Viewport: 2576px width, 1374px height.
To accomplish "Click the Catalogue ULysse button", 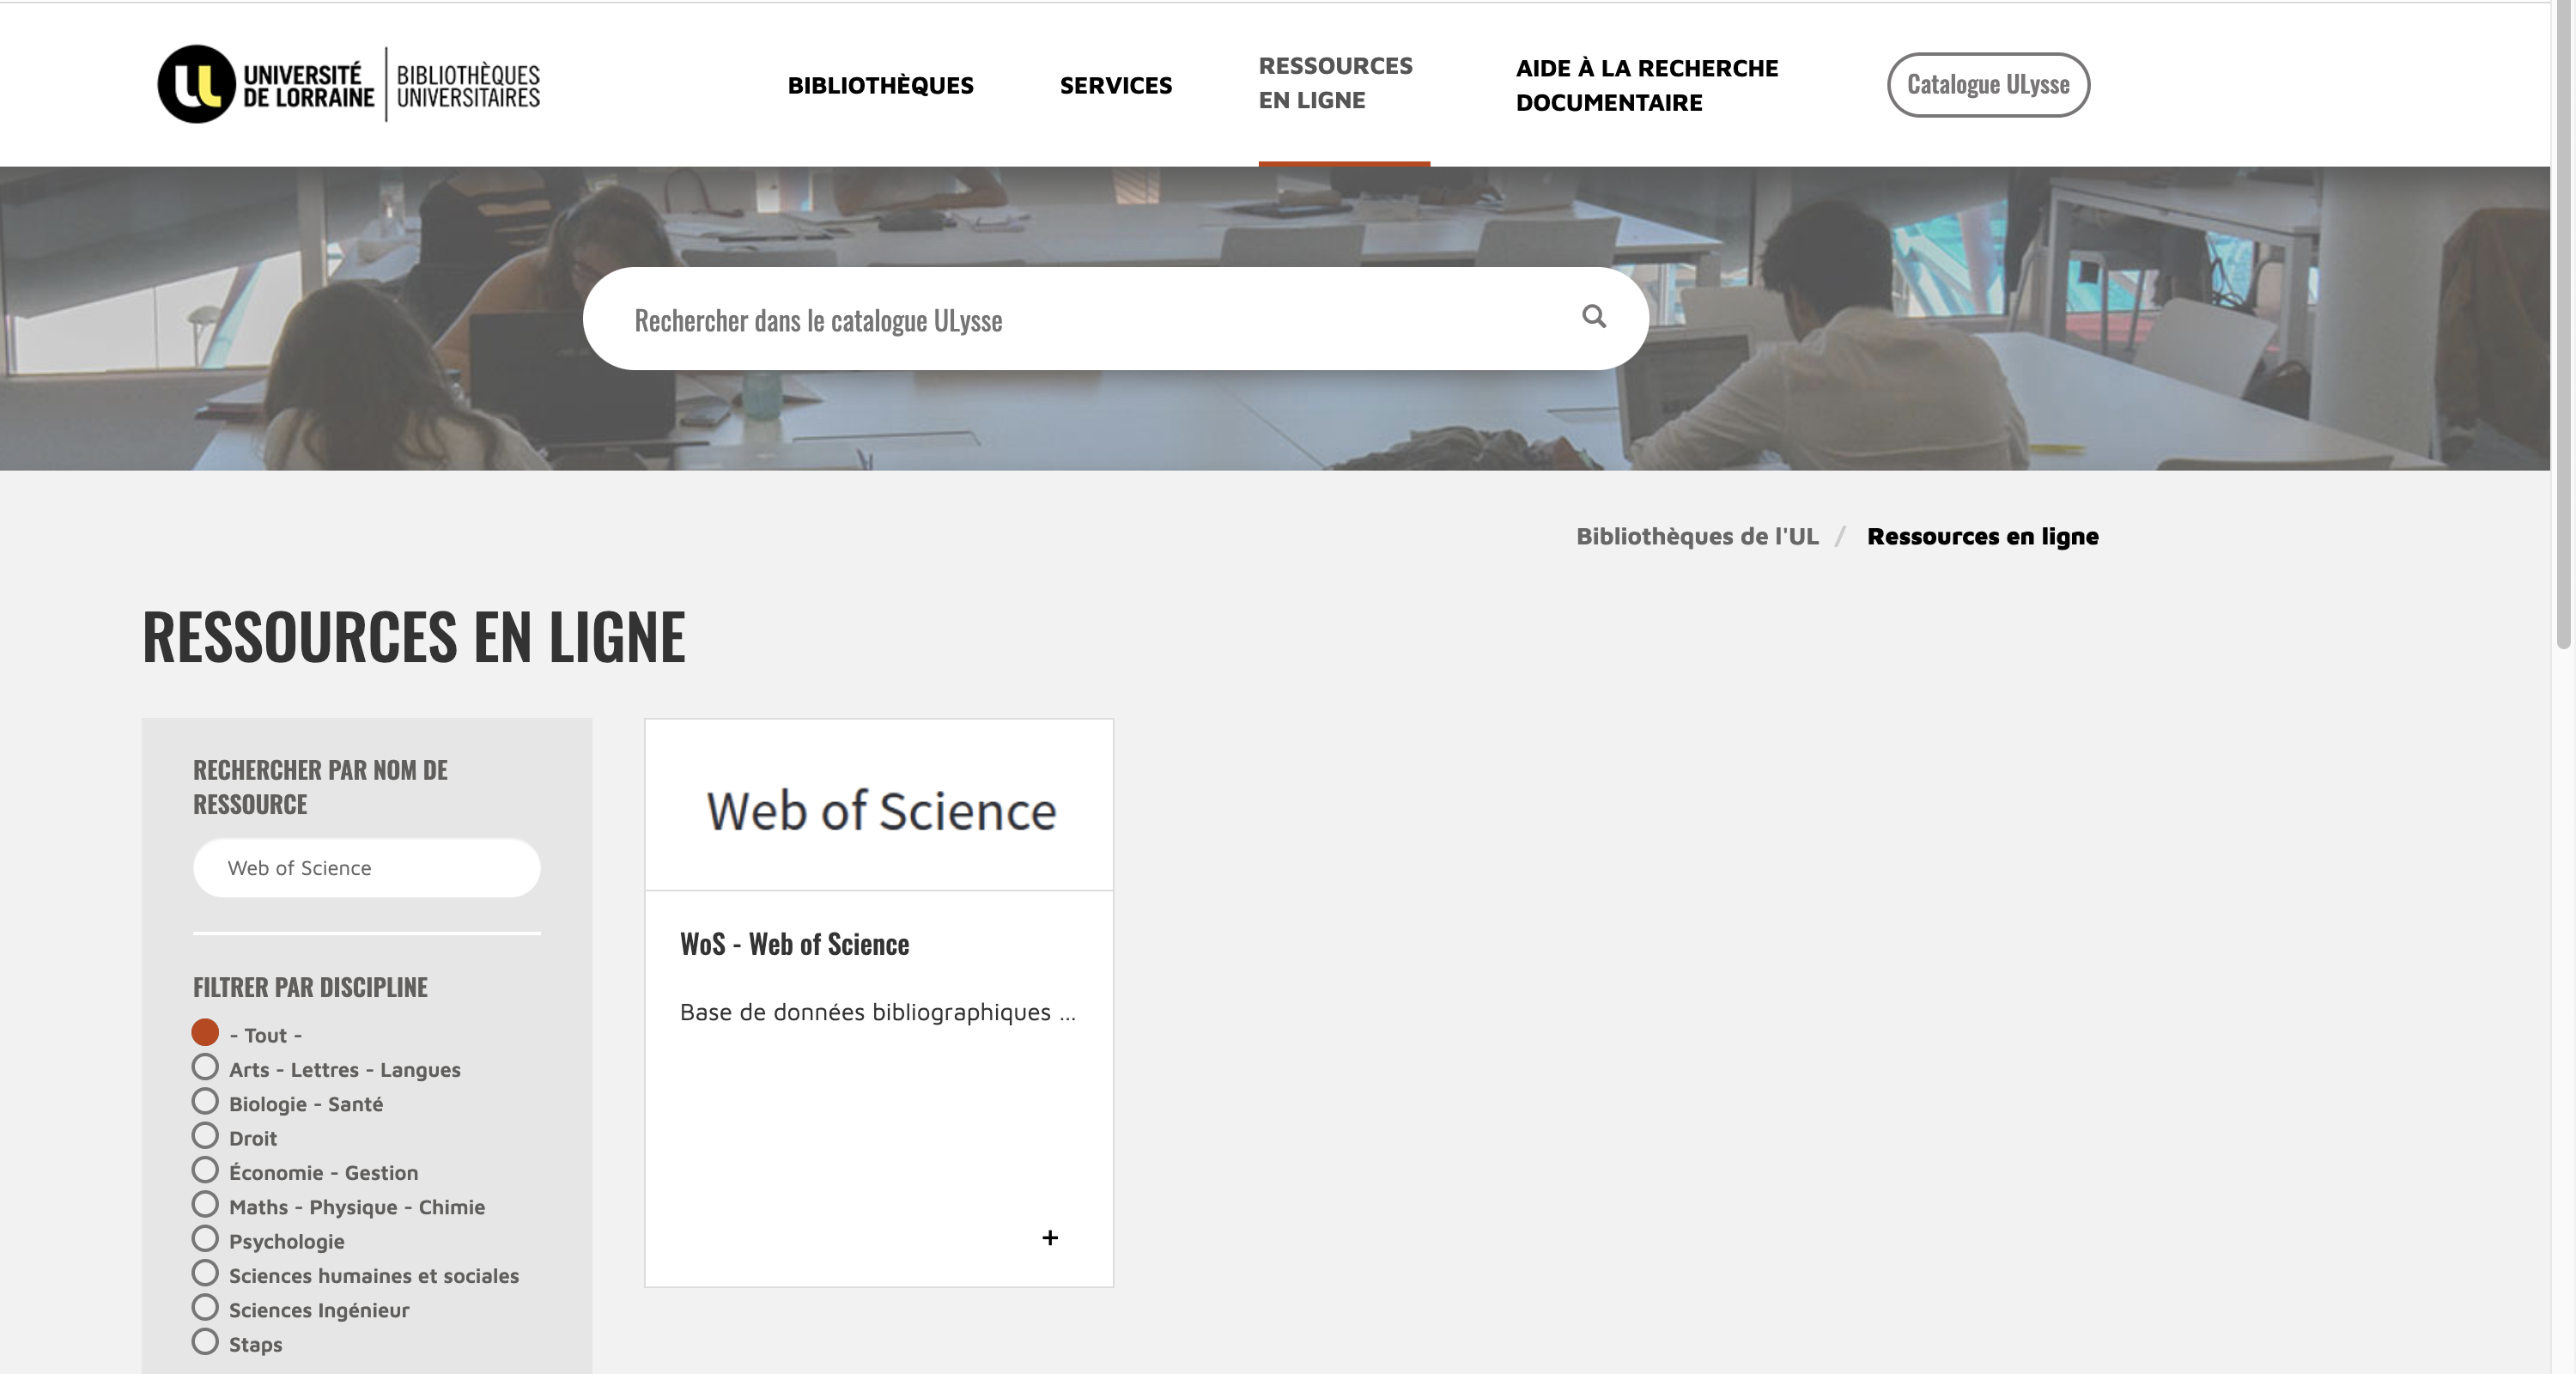I will click(x=1987, y=85).
